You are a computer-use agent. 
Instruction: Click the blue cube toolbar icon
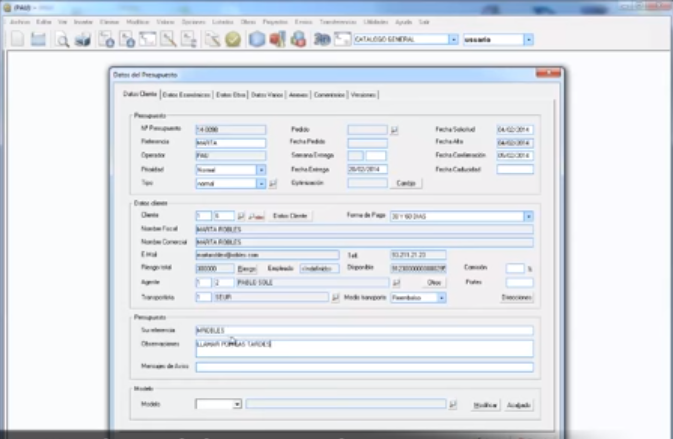point(256,40)
